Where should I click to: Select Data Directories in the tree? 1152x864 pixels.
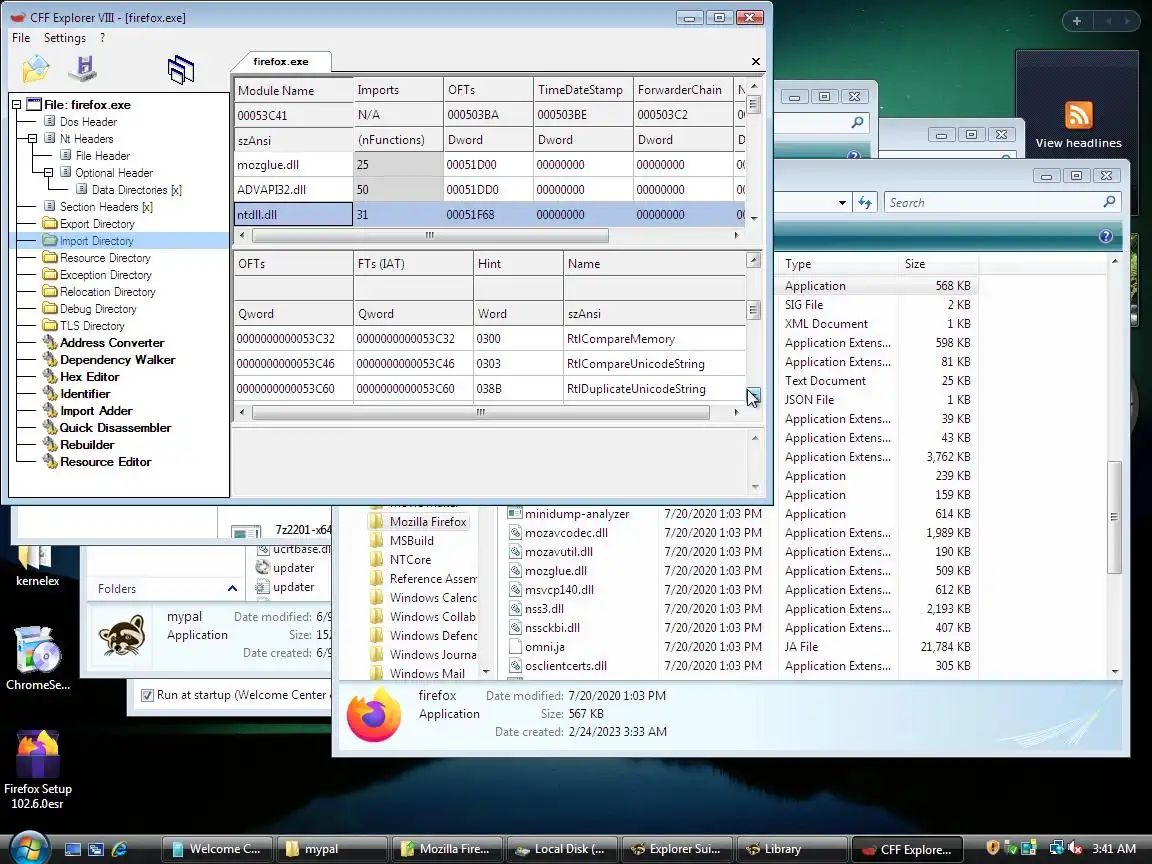pos(137,190)
